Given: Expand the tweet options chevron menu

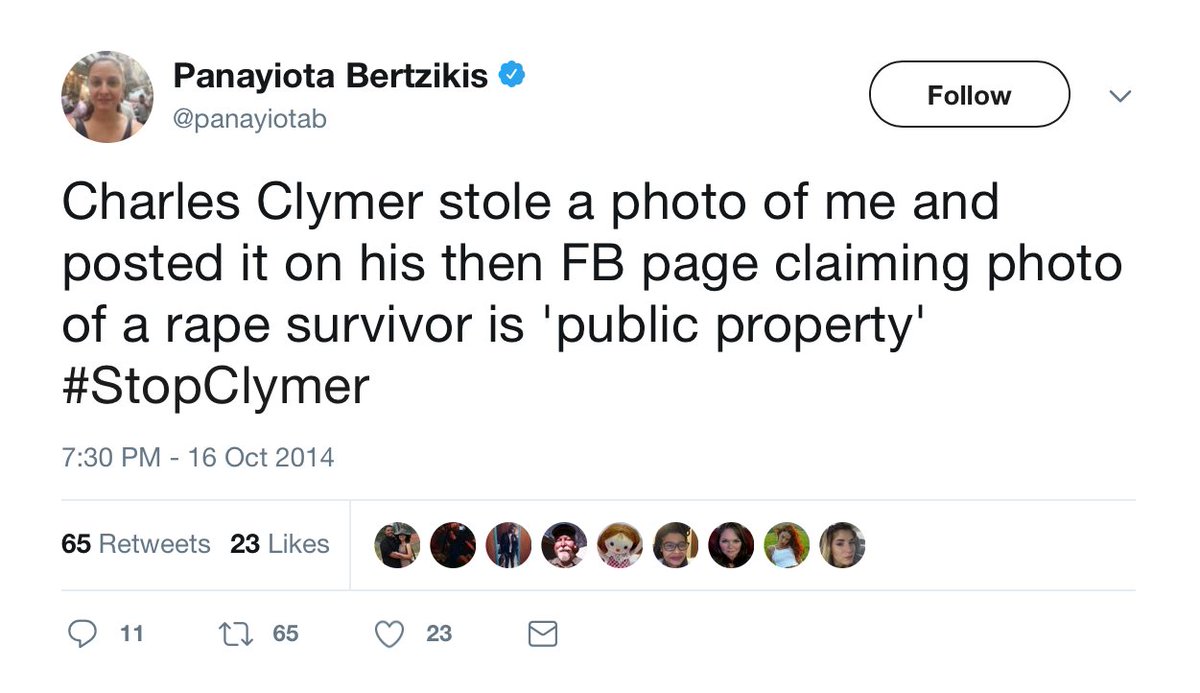Looking at the screenshot, I should click(1121, 96).
